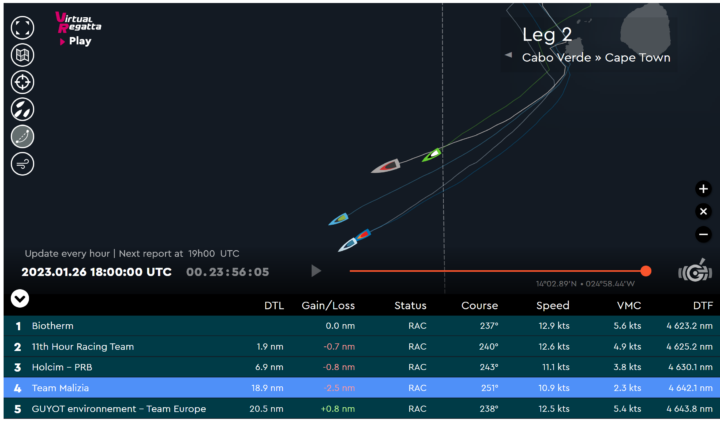Screen dimensions: 720x424
Task: Click 11th Hour's 12.6 kts speed value
Action: [554, 346]
